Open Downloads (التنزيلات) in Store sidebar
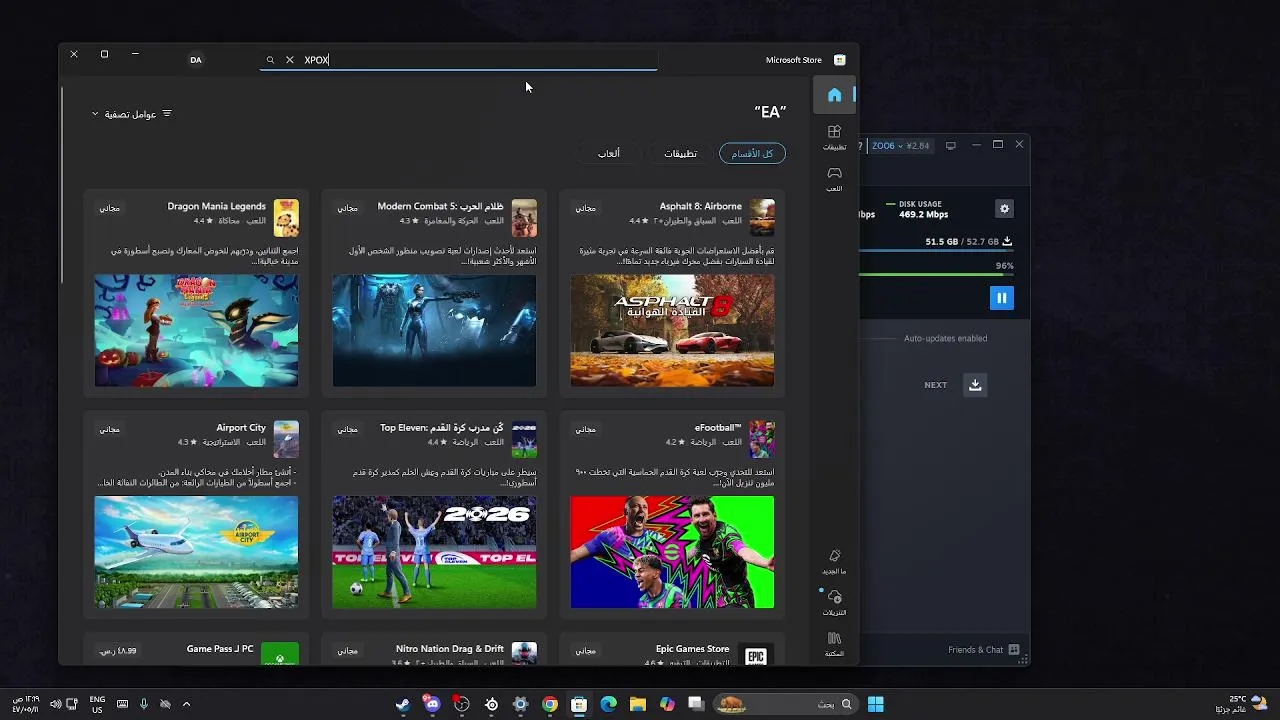 click(x=834, y=603)
